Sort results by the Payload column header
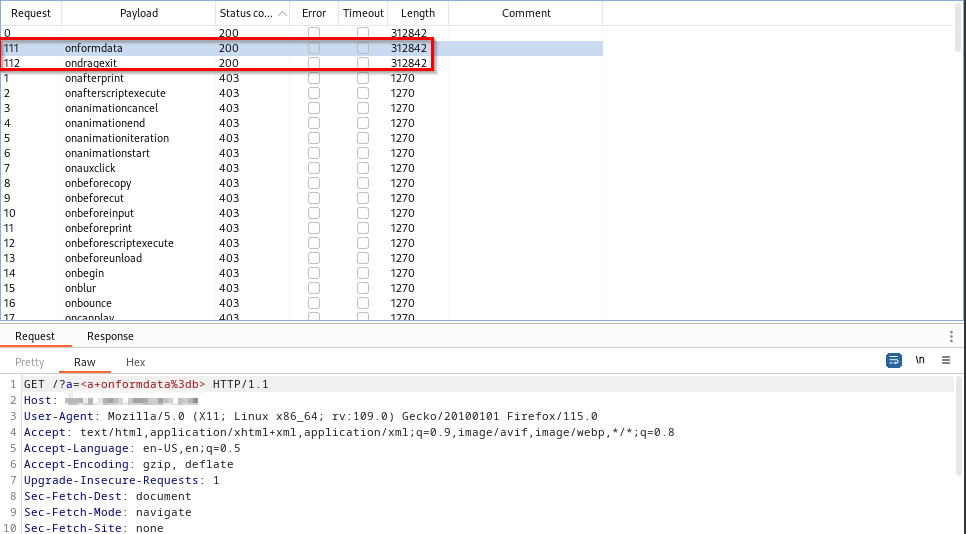 138,14
